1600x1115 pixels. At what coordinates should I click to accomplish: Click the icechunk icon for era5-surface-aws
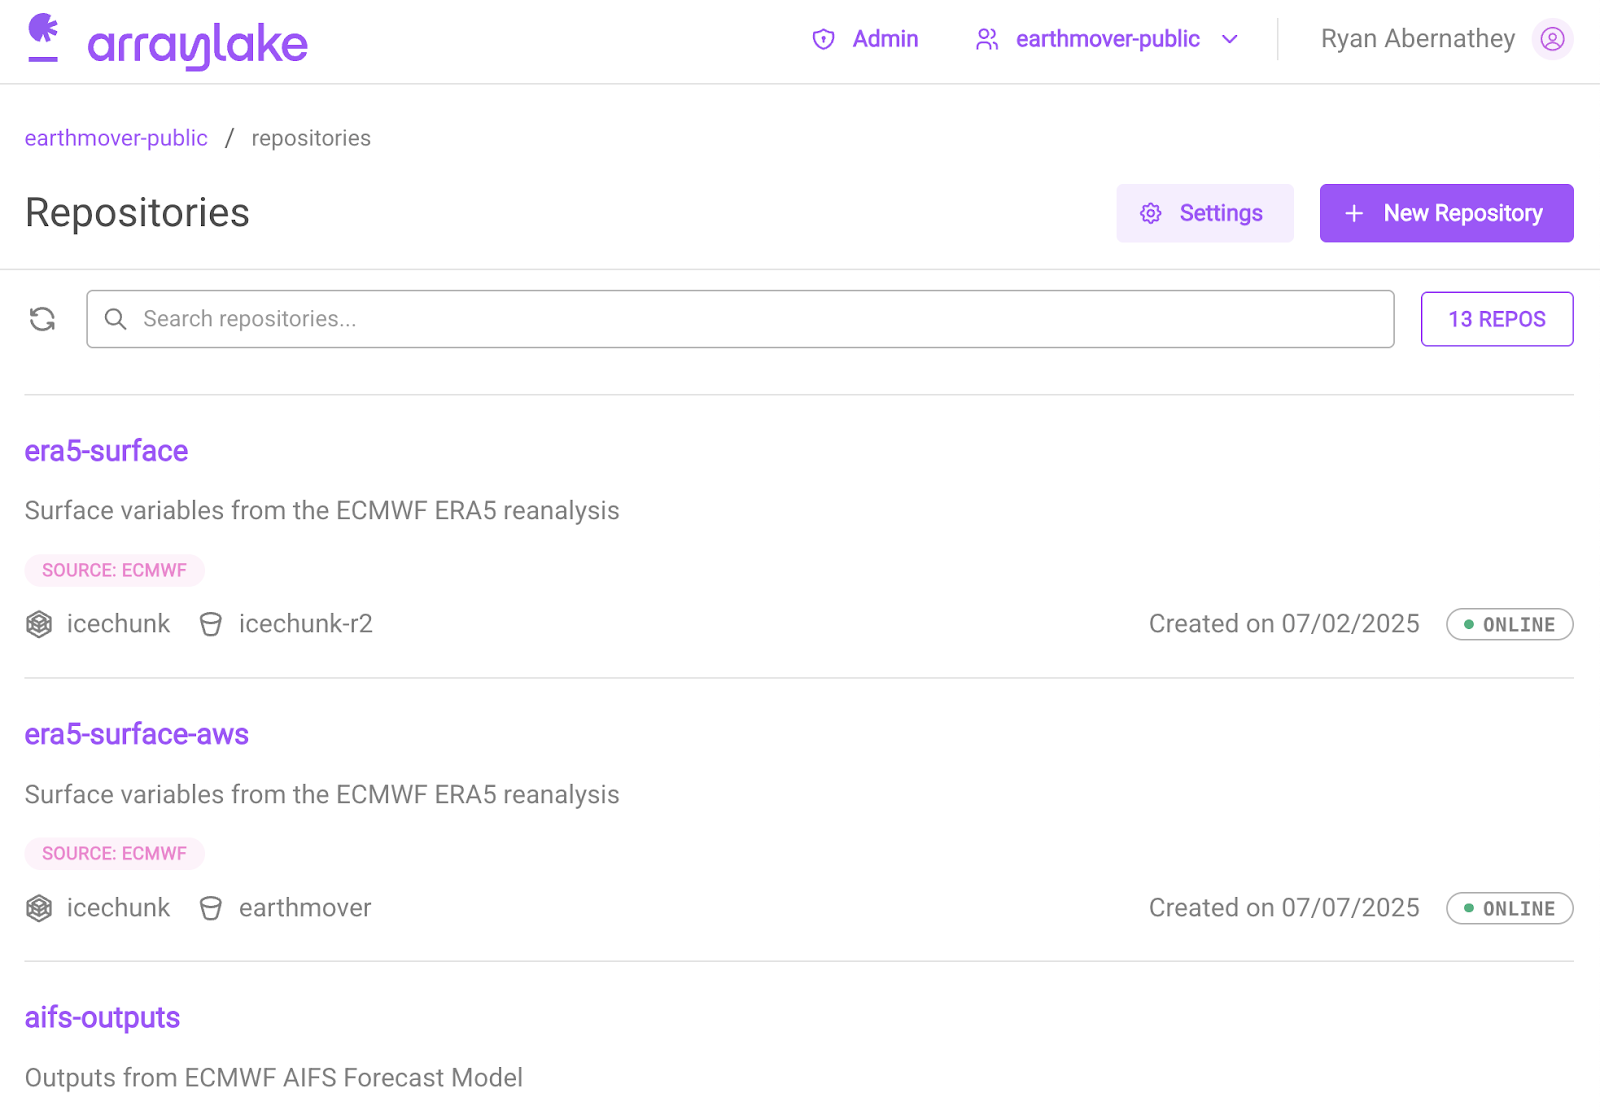click(39, 908)
